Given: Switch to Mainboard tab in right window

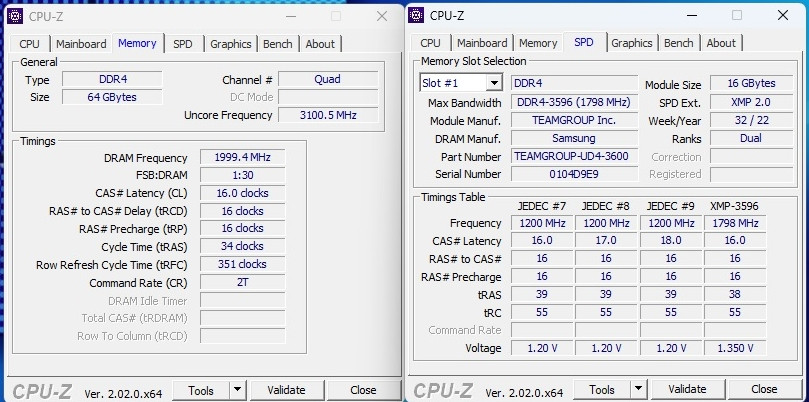Looking at the screenshot, I should (482, 43).
